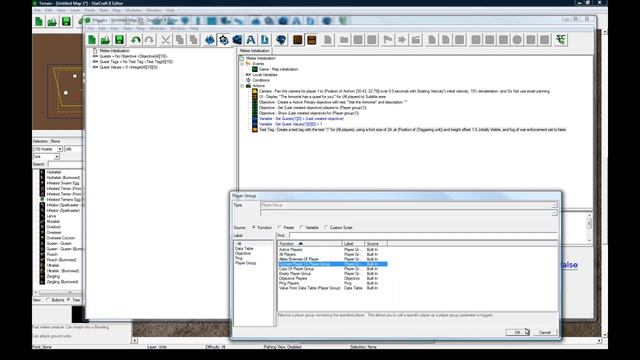Open File menu in Terrain window

tap(38, 10)
